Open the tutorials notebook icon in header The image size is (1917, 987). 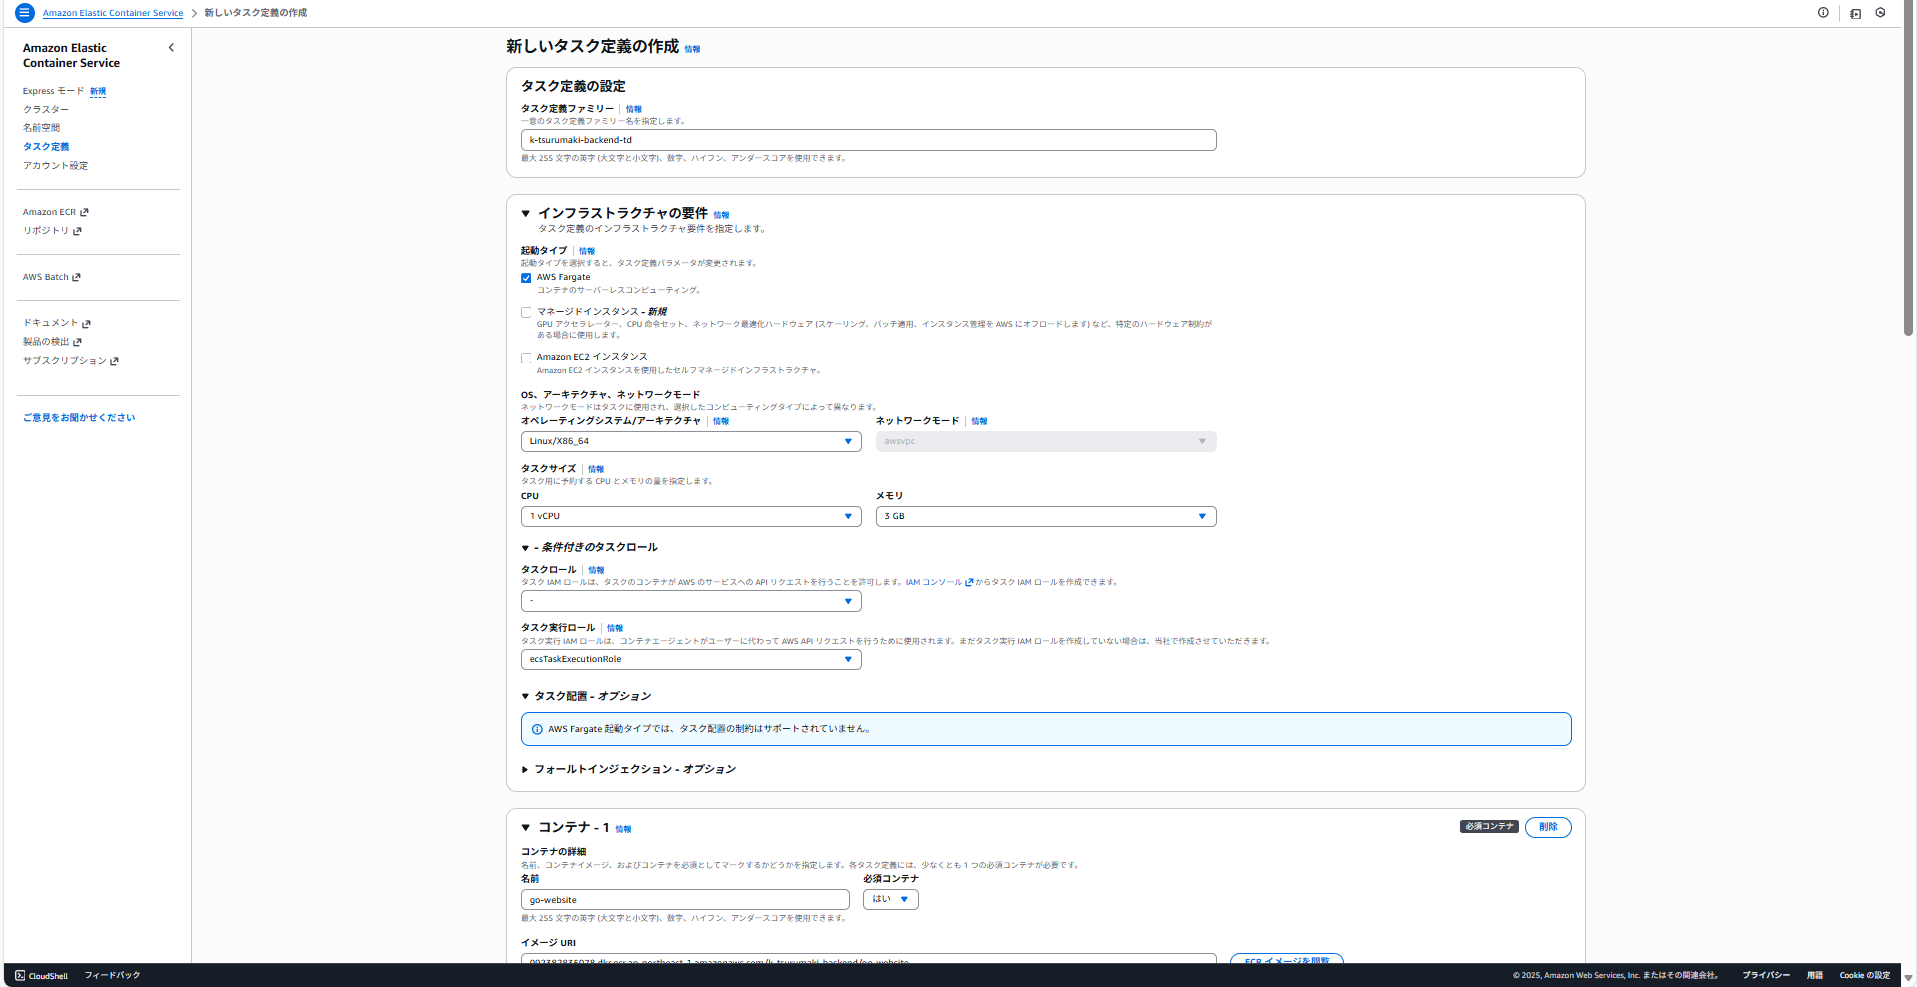[1855, 13]
